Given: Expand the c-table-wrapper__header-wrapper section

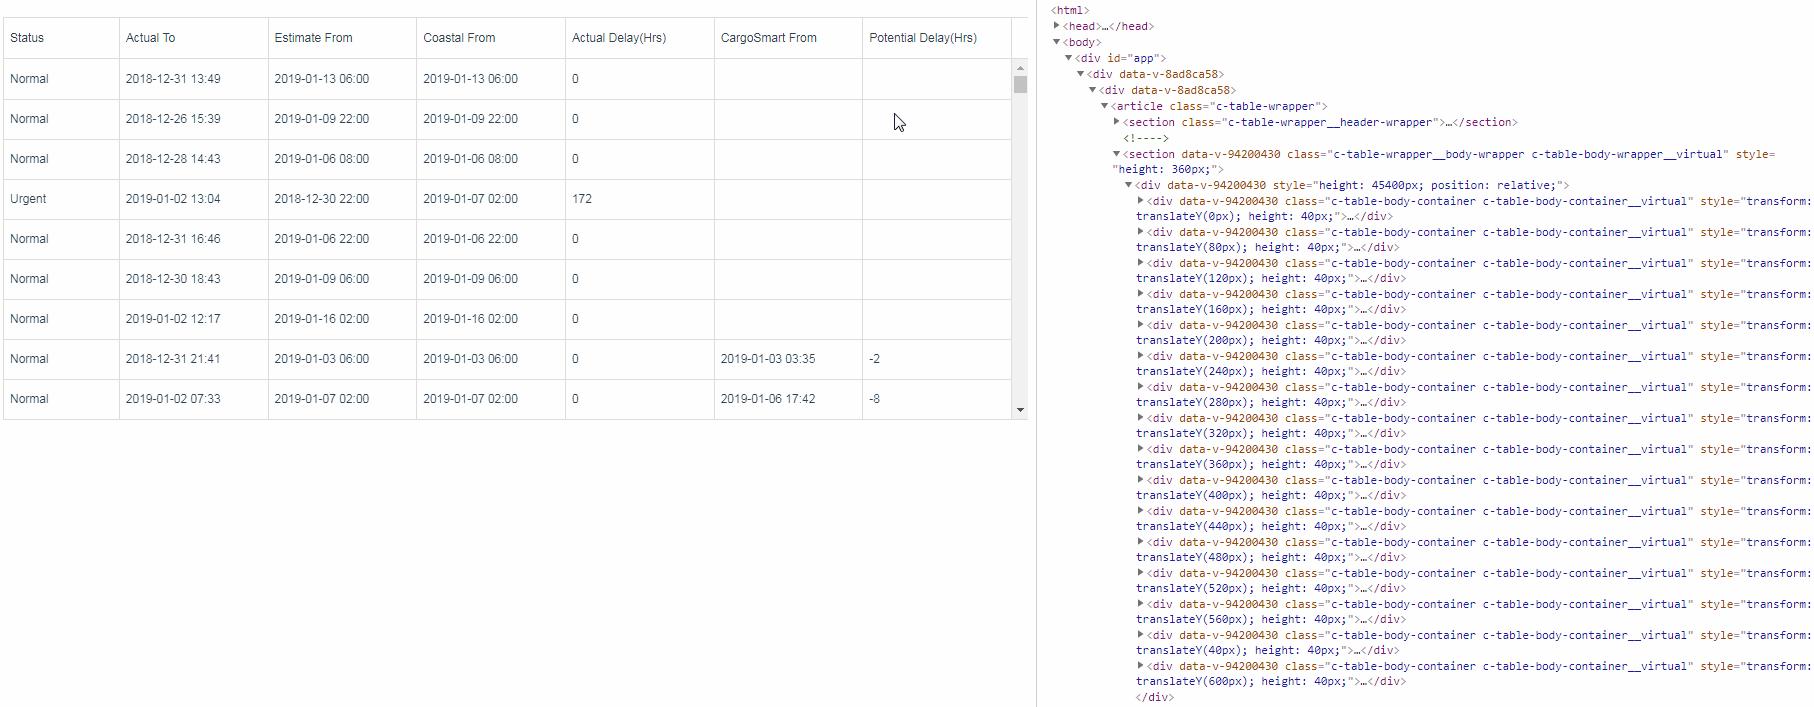Looking at the screenshot, I should pyautogui.click(x=1117, y=122).
